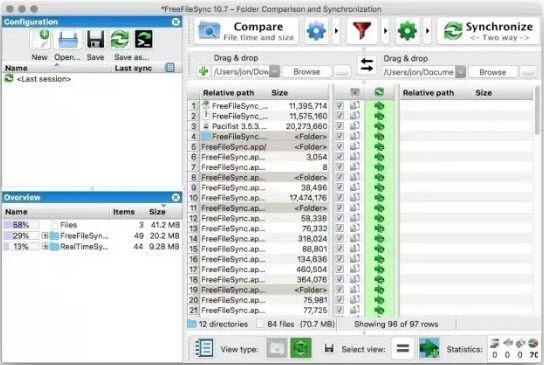
Task: Click the Items column header in Overview
Action: [x=124, y=212]
